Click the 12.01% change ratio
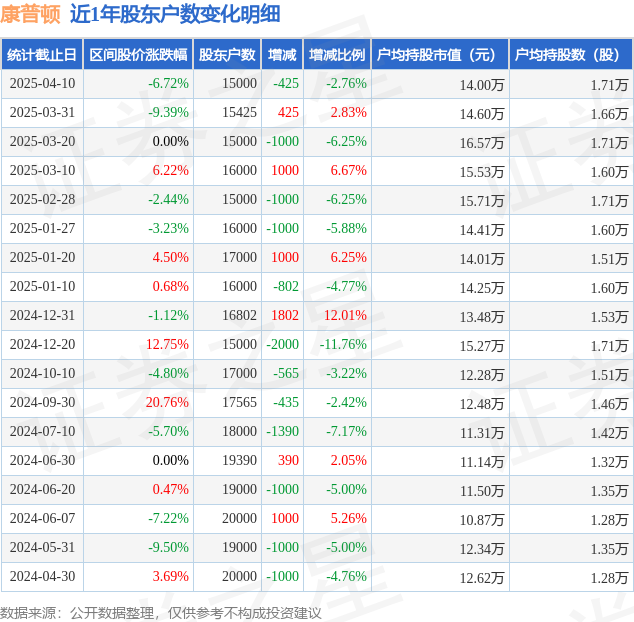The height and width of the screenshot is (622, 634). coord(345,315)
